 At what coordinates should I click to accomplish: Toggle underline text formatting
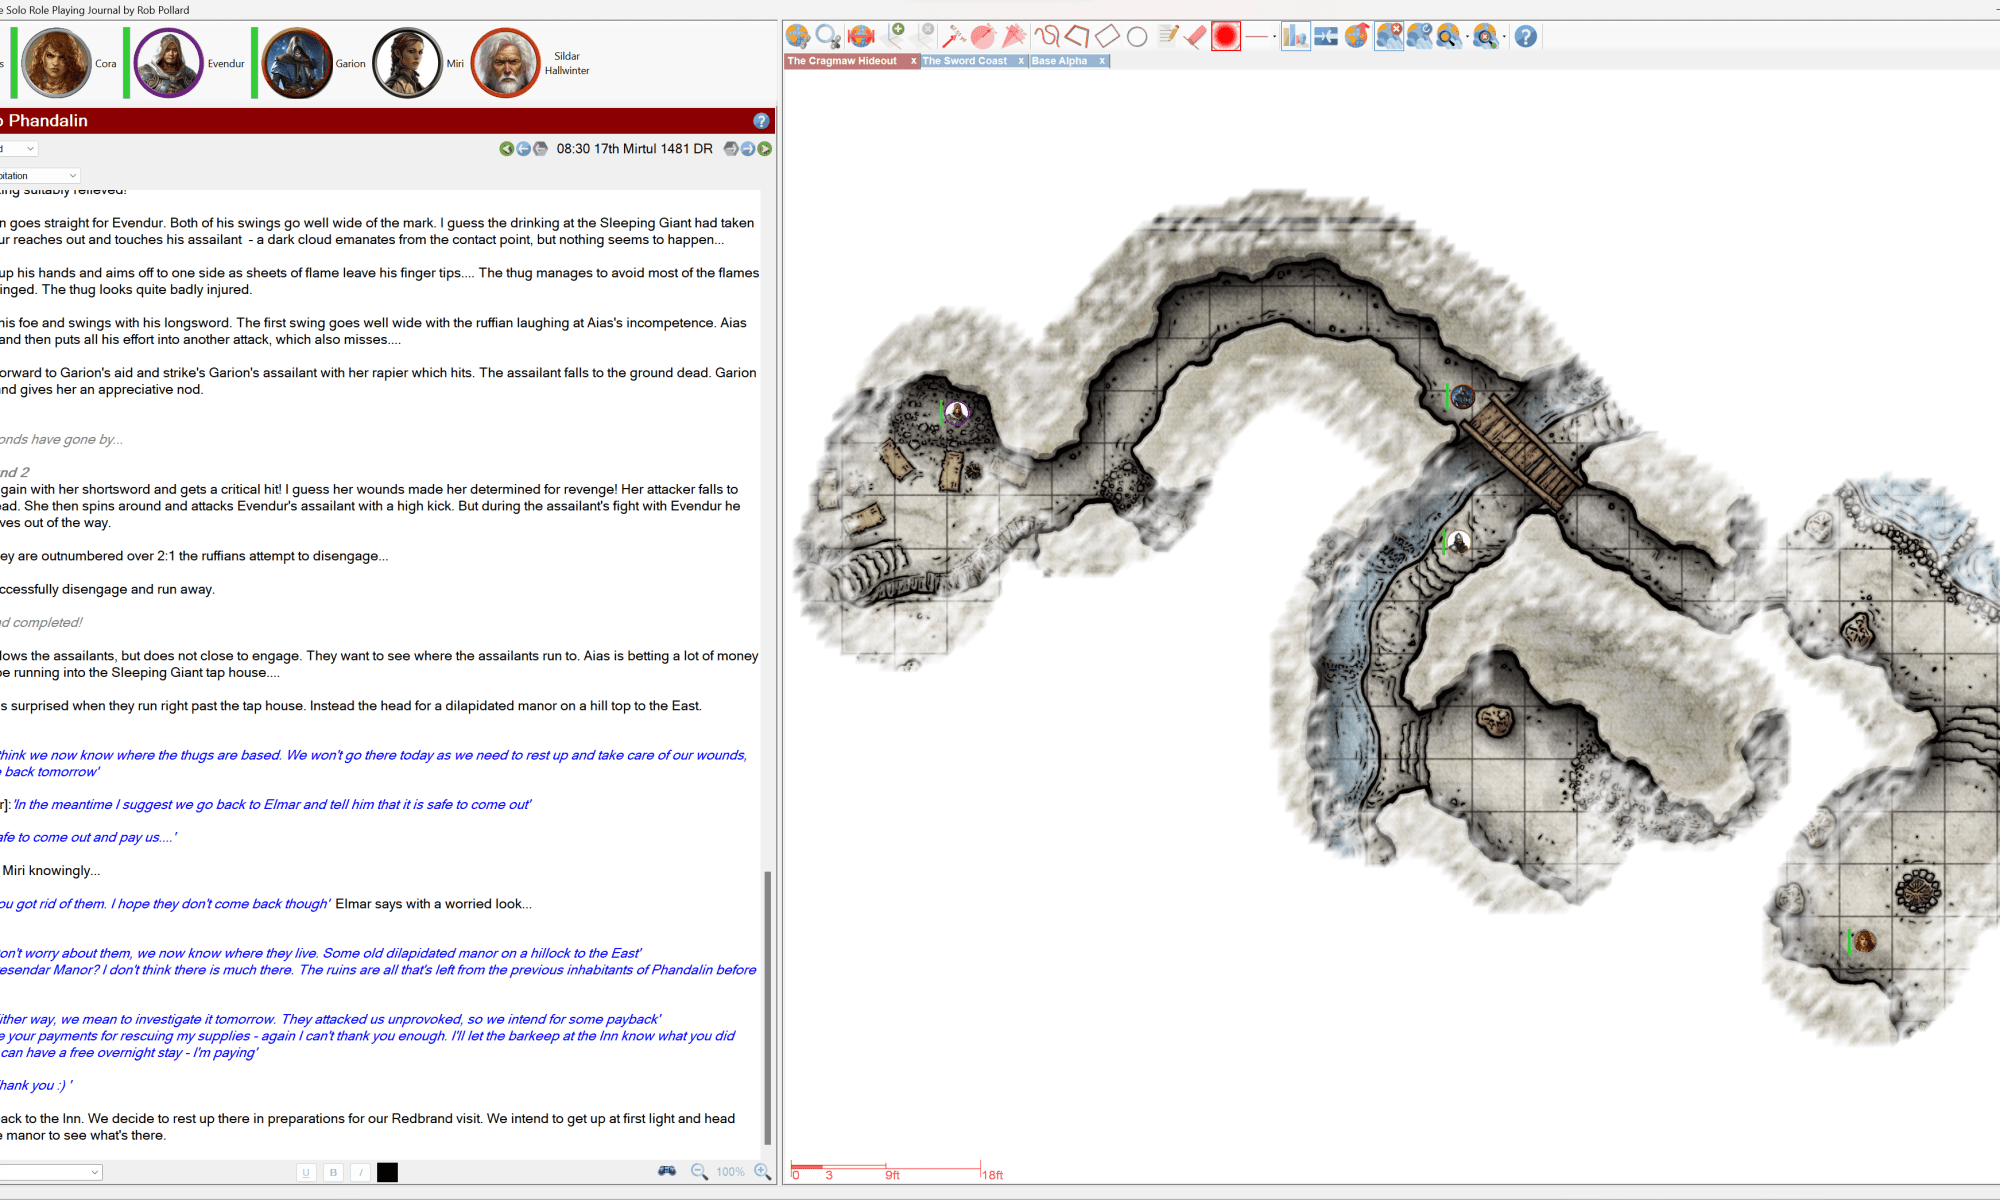pos(306,1172)
